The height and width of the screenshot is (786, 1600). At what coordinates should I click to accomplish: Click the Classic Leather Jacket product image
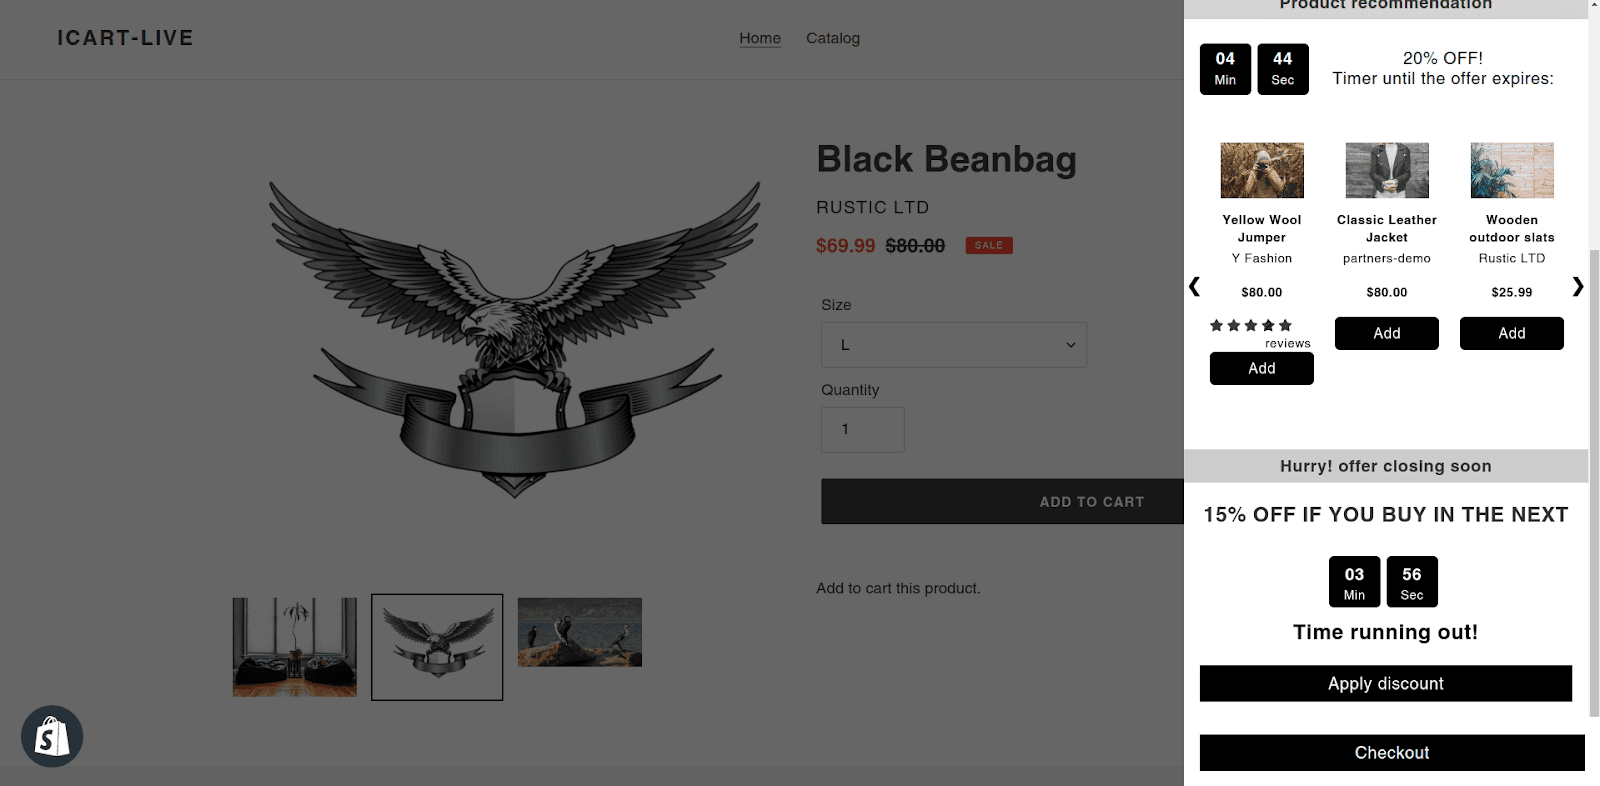click(x=1387, y=170)
